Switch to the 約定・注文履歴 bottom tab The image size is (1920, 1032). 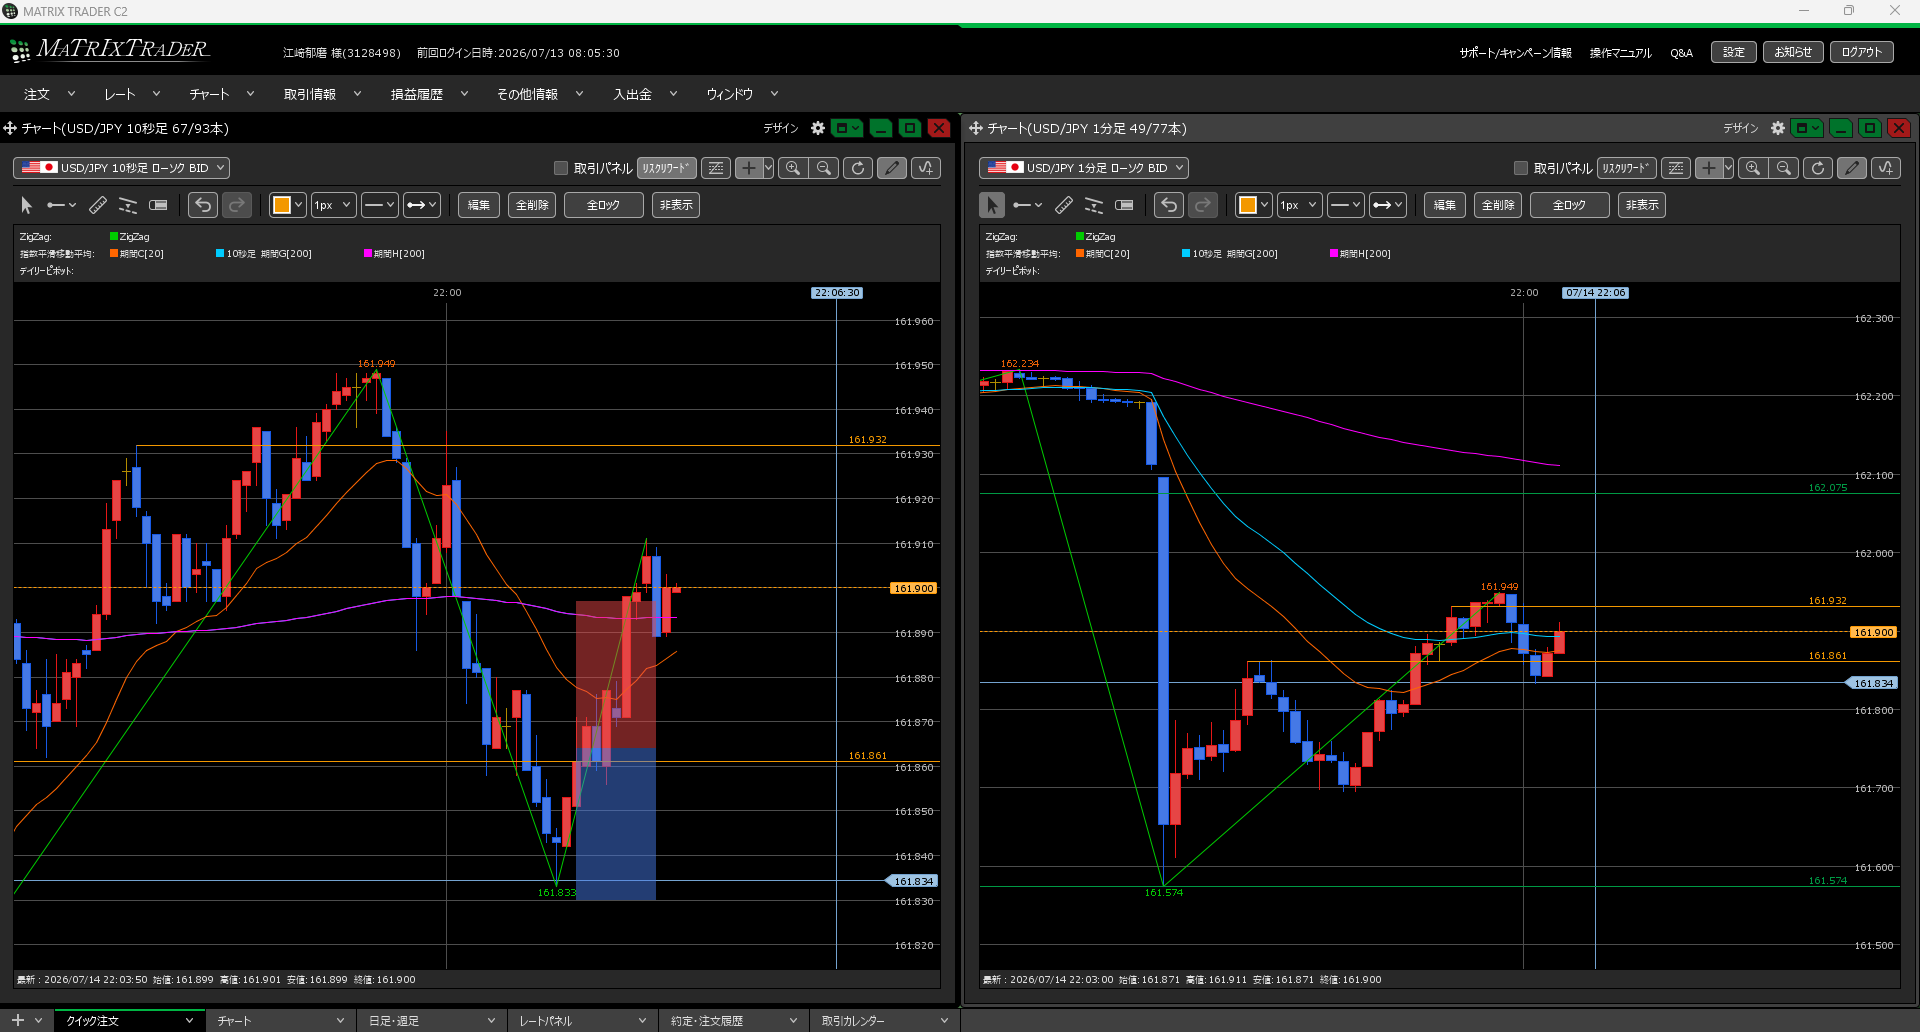pyautogui.click(x=734, y=1021)
